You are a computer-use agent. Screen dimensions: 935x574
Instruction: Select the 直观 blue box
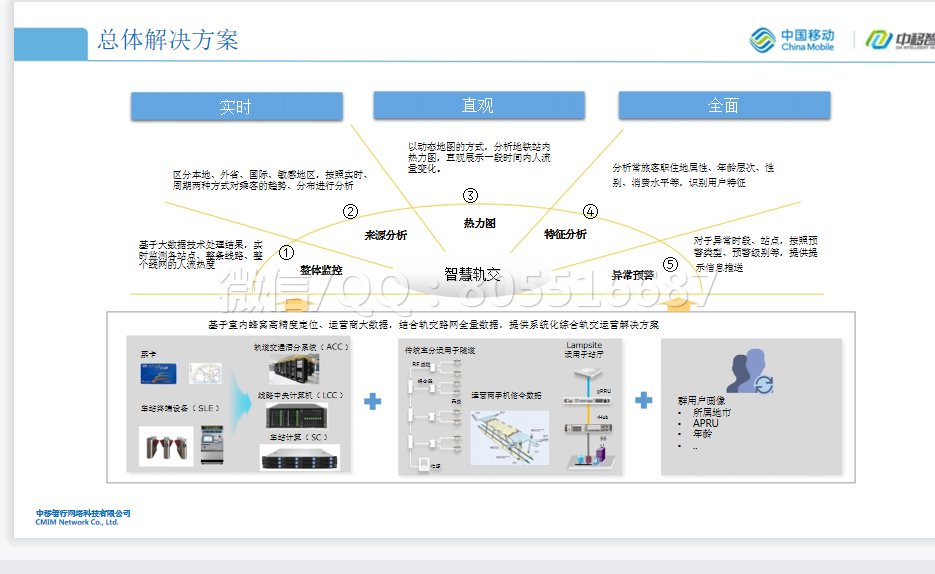point(479,106)
